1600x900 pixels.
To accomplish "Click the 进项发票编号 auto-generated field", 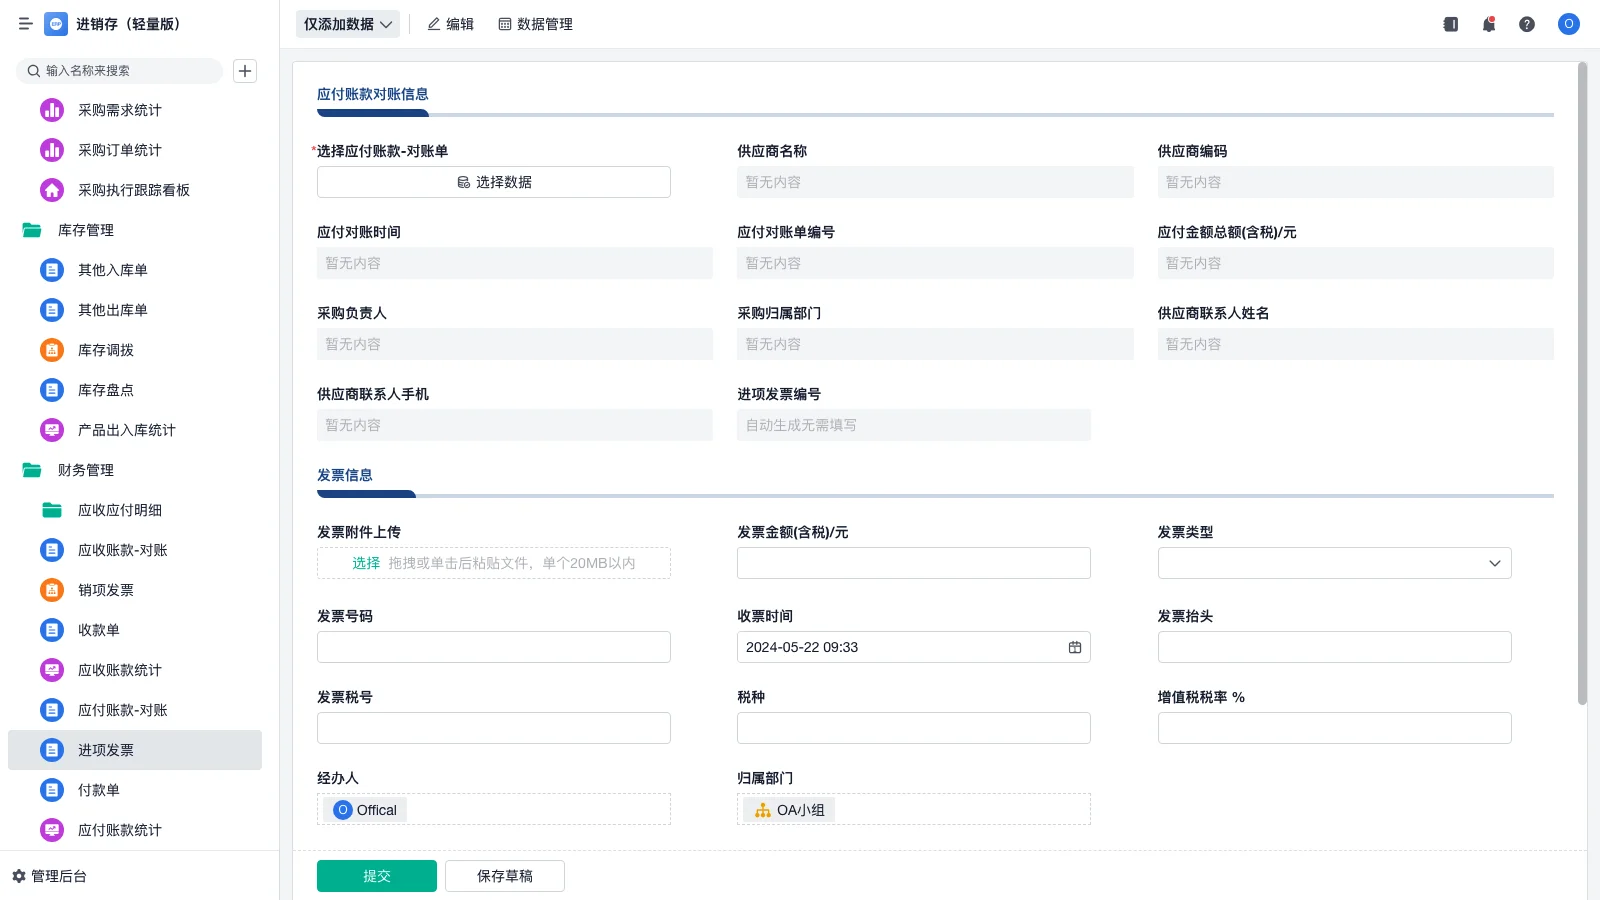I will [914, 425].
